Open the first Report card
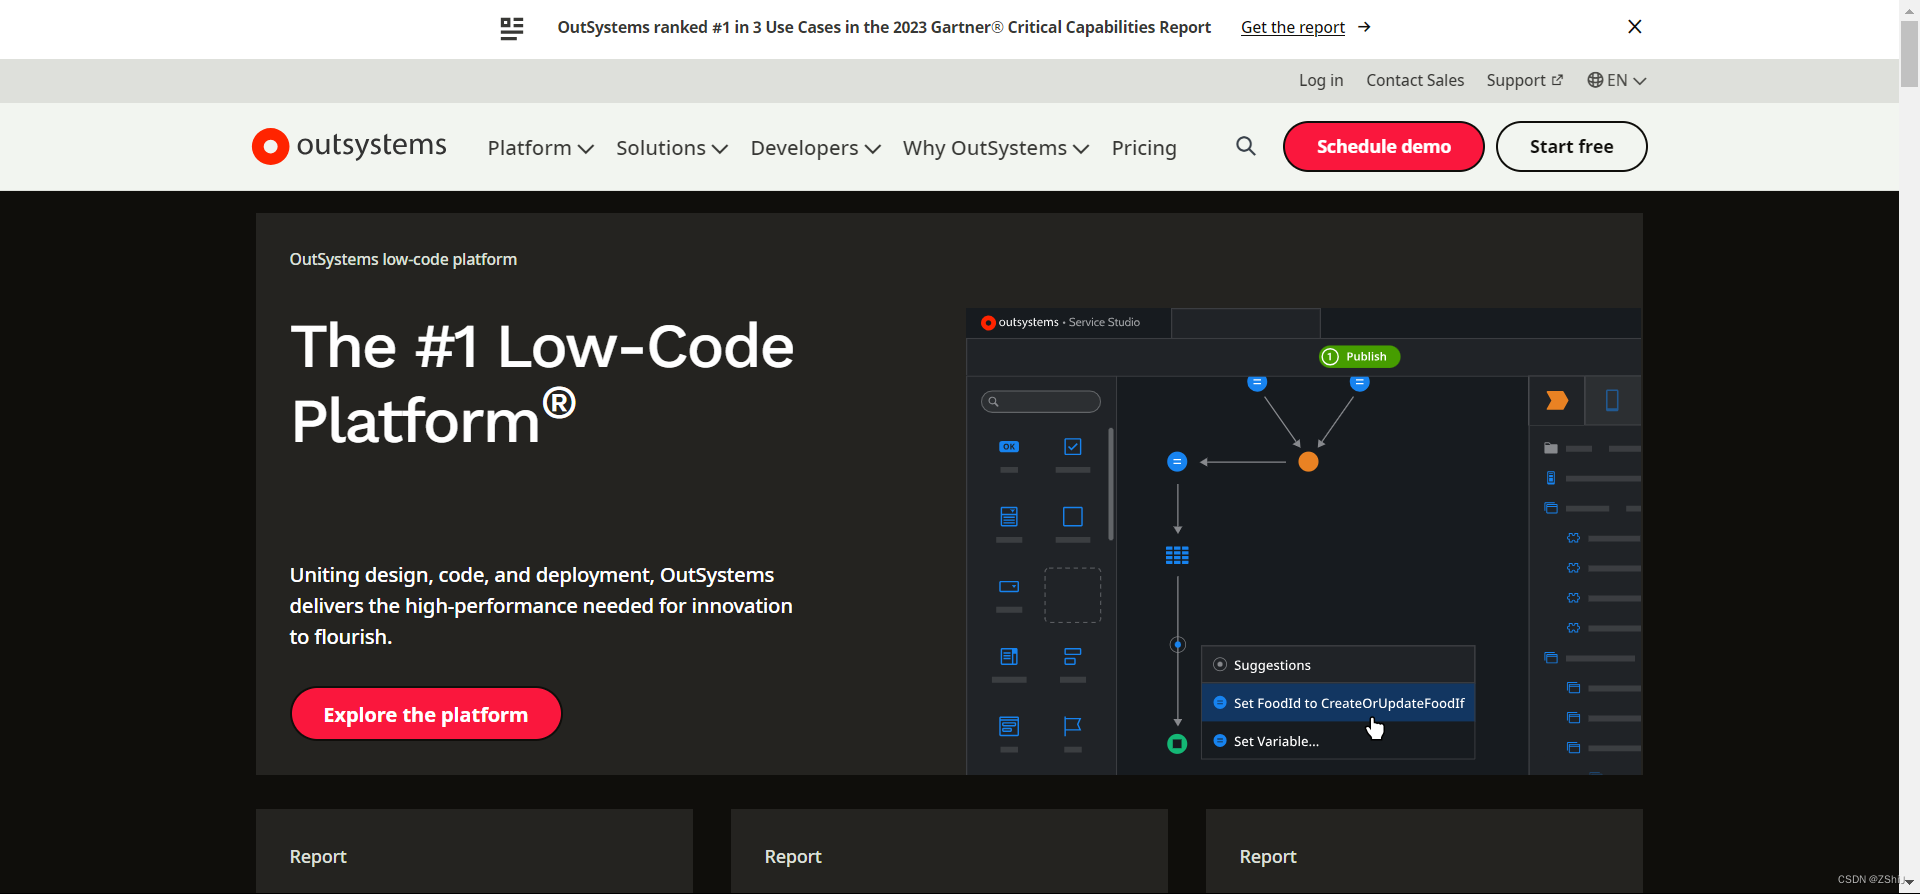The height and width of the screenshot is (894, 1920). click(474, 851)
